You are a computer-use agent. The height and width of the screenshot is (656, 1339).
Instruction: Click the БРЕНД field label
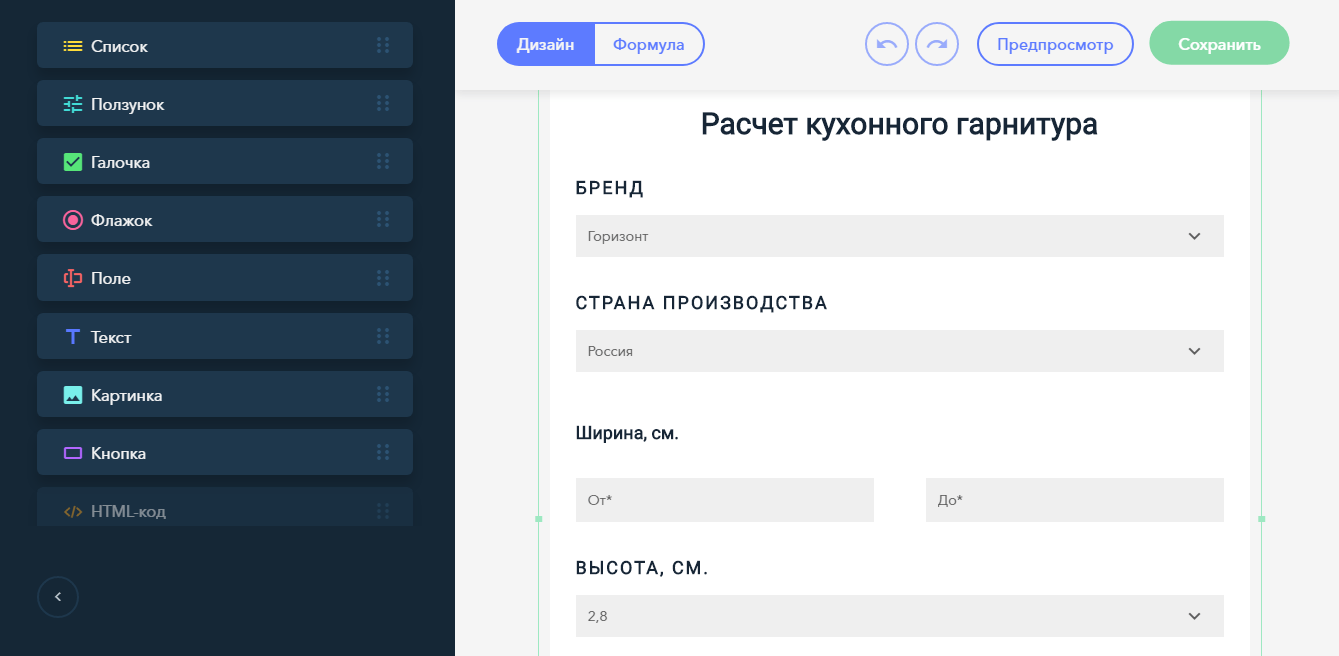(x=610, y=188)
